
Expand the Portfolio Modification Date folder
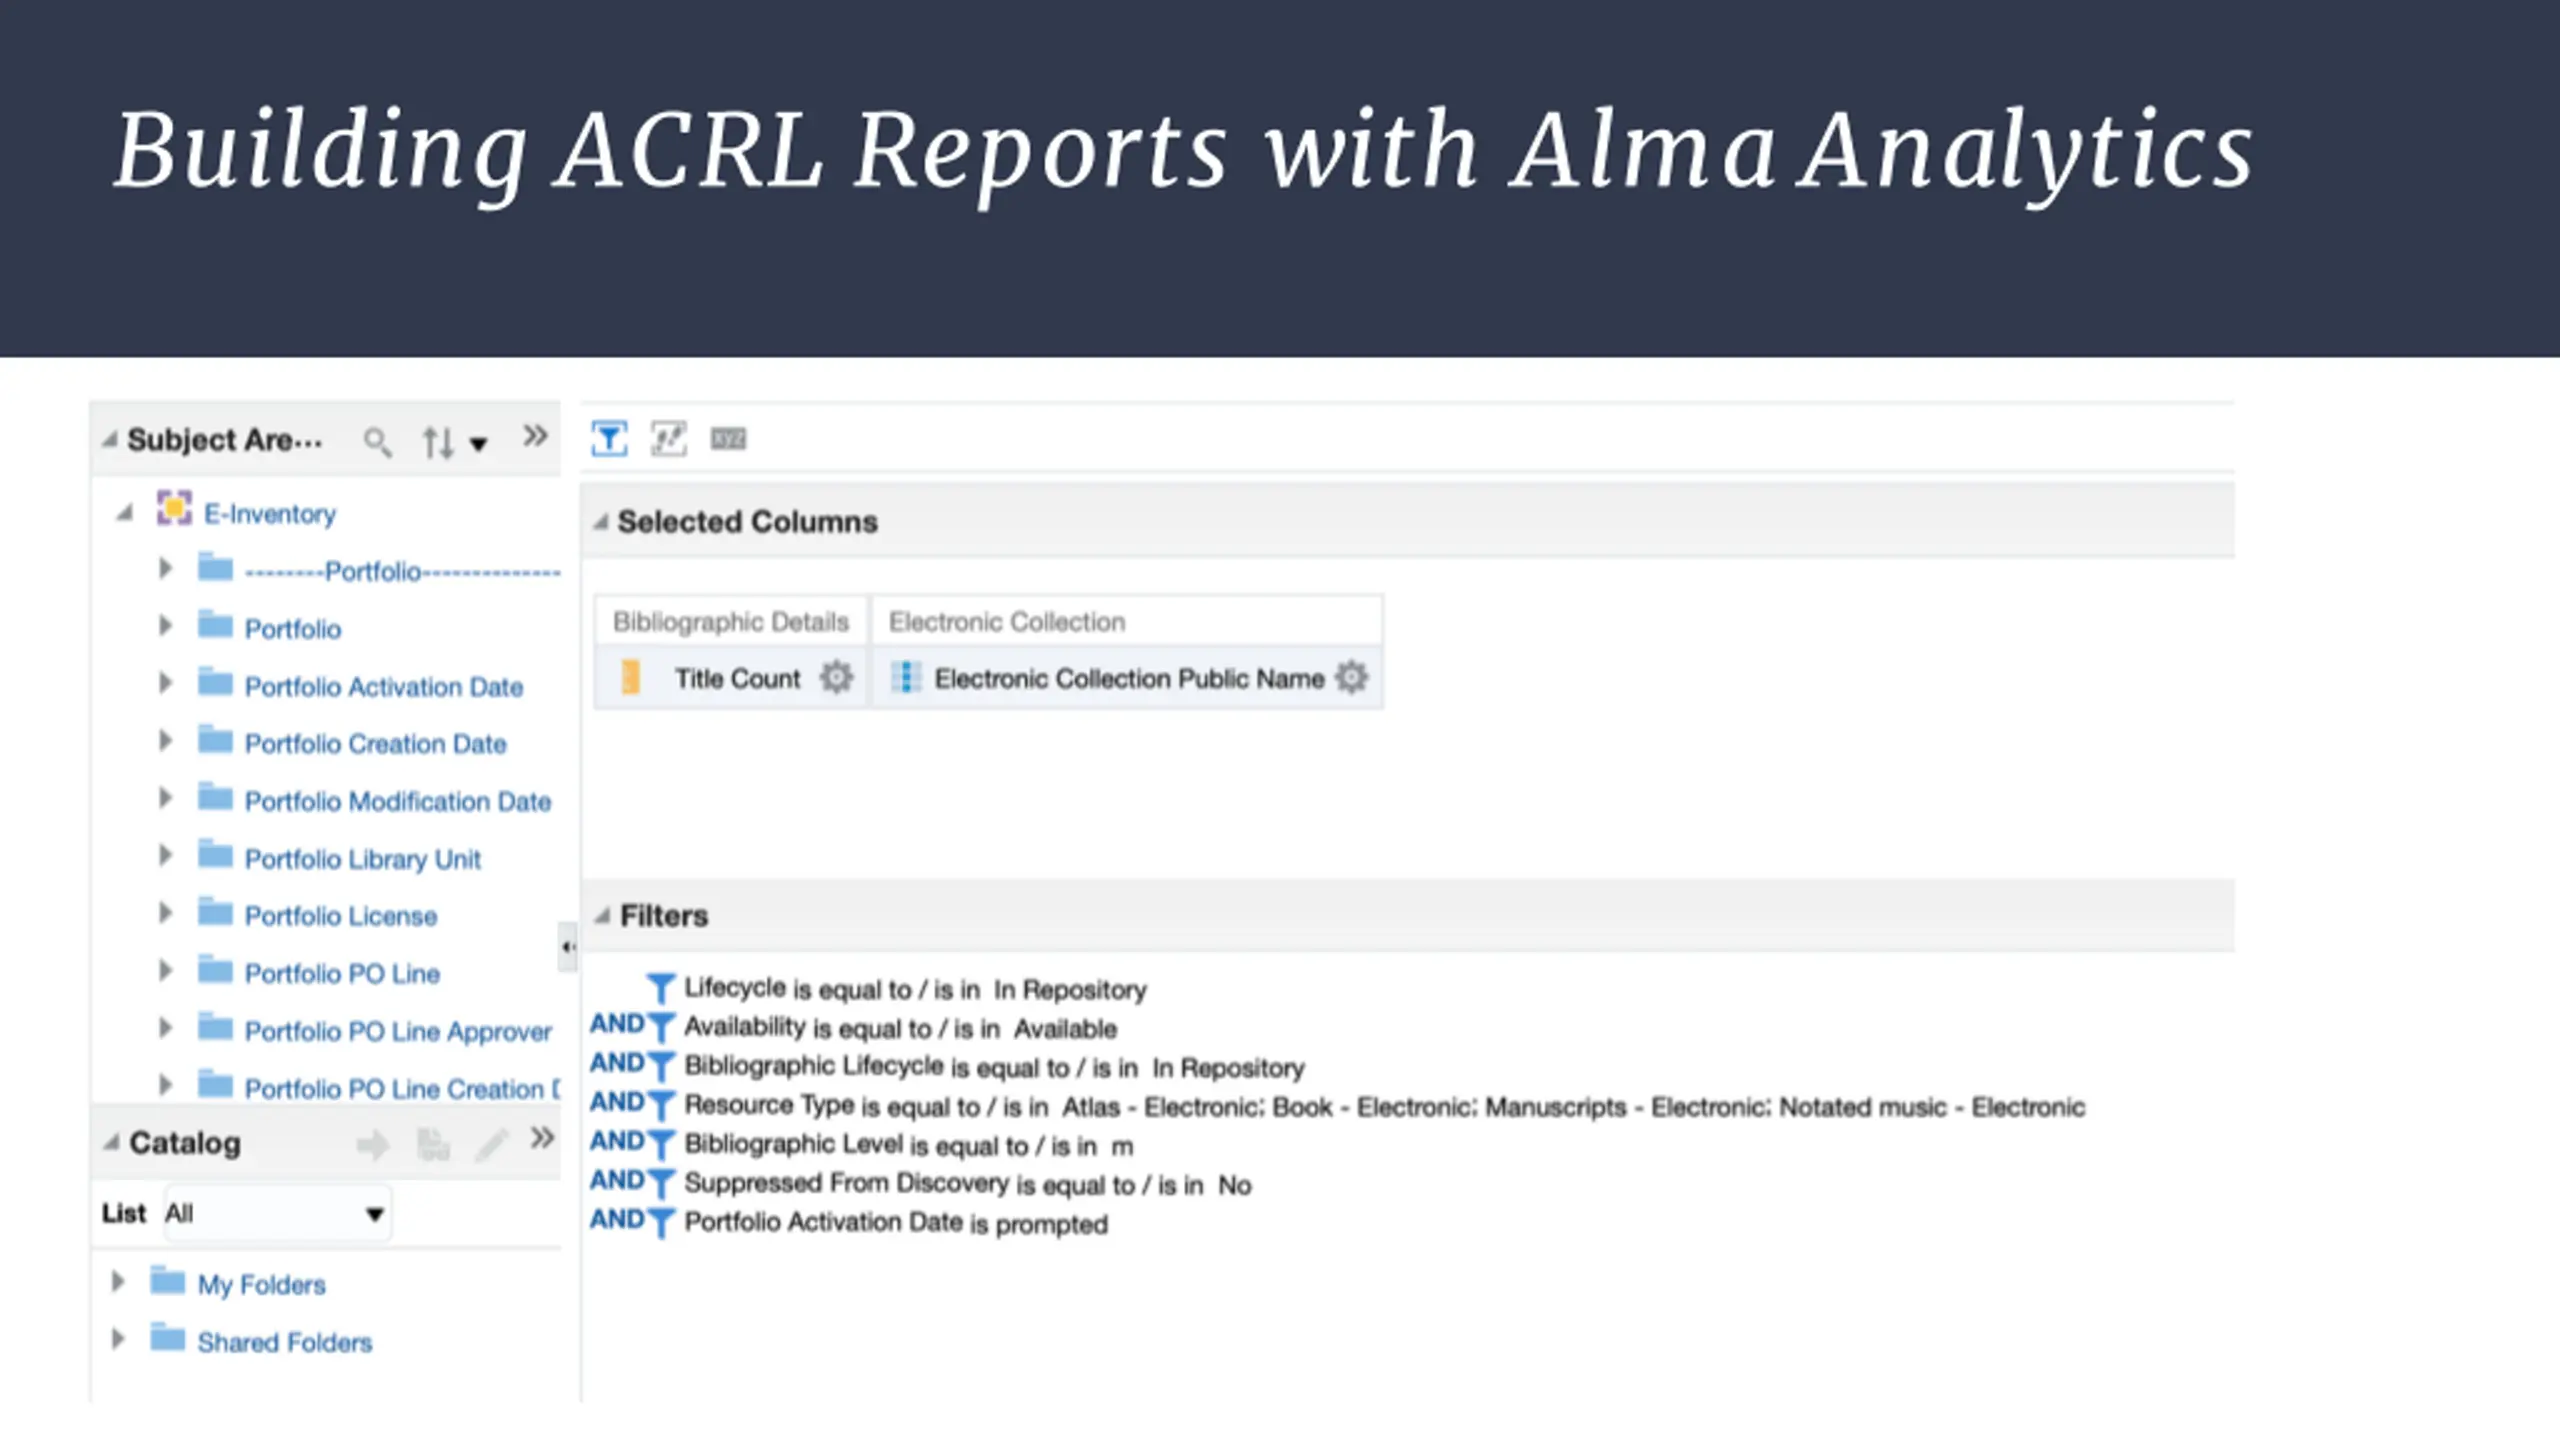coord(165,798)
